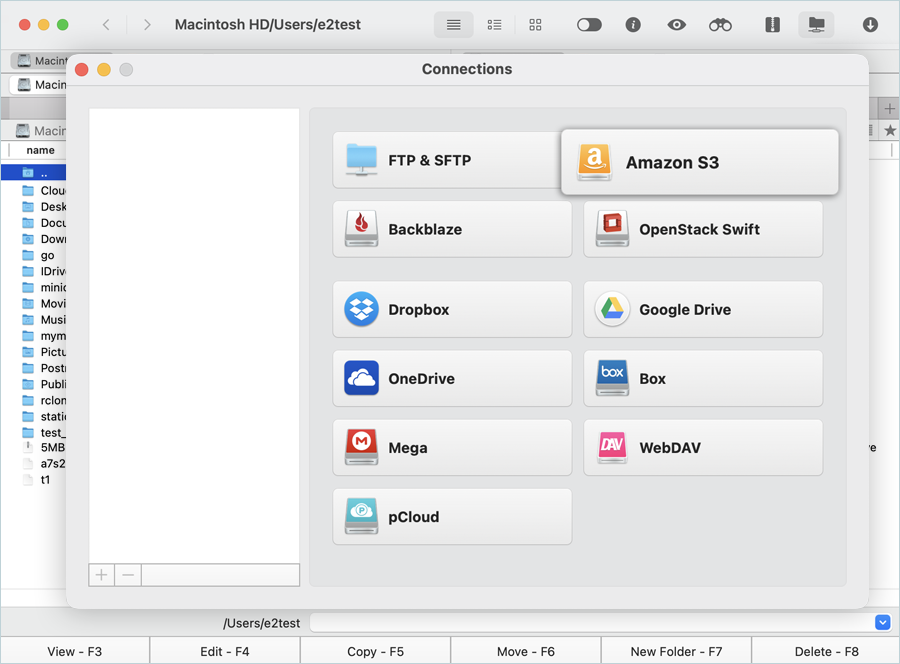This screenshot has height=664, width=900.
Task: Focus the command line input field
Action: 591,622
